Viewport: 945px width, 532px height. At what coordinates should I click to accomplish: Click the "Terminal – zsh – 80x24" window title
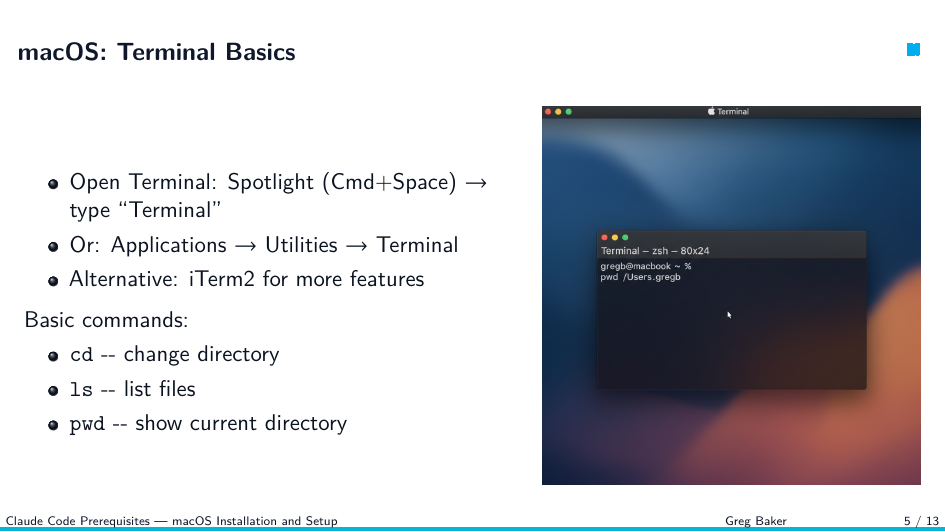click(x=655, y=251)
